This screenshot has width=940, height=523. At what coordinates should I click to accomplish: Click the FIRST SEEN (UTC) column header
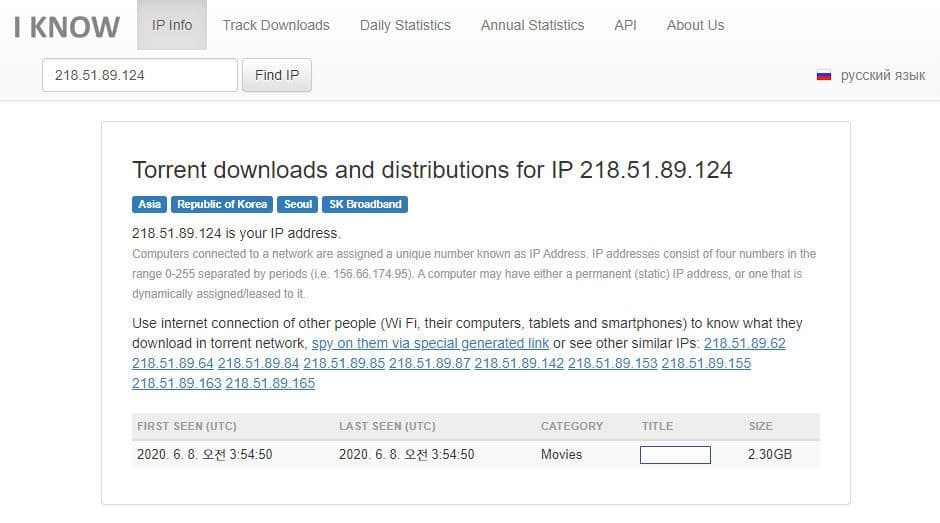click(x=187, y=426)
